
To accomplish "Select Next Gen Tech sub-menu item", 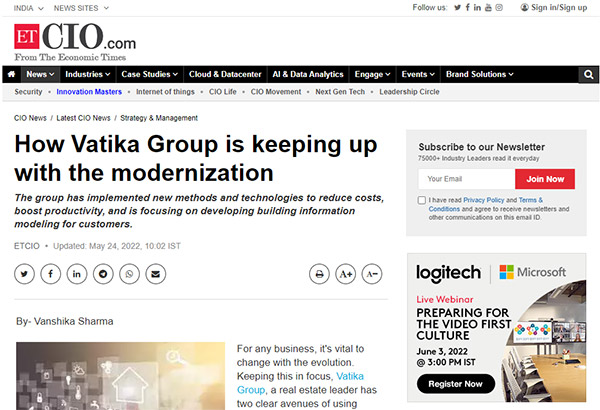I will click(340, 92).
